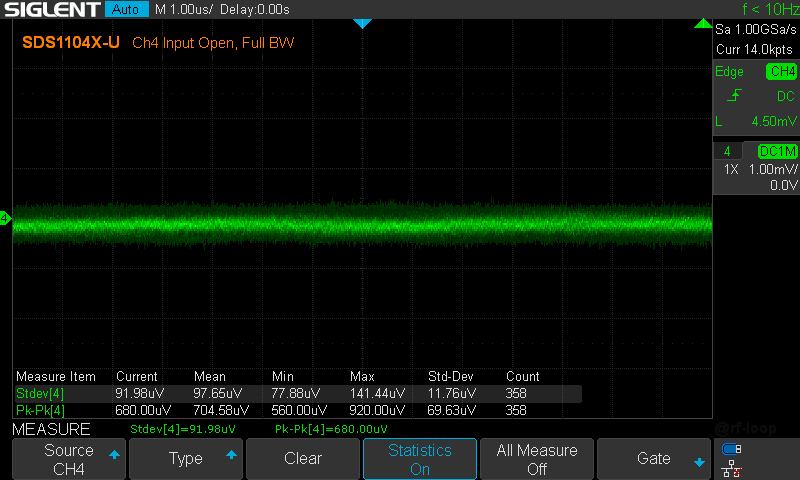The height and width of the screenshot is (480, 800).
Task: Toggle the Auto trigger mode indicator
Action: (x=126, y=9)
